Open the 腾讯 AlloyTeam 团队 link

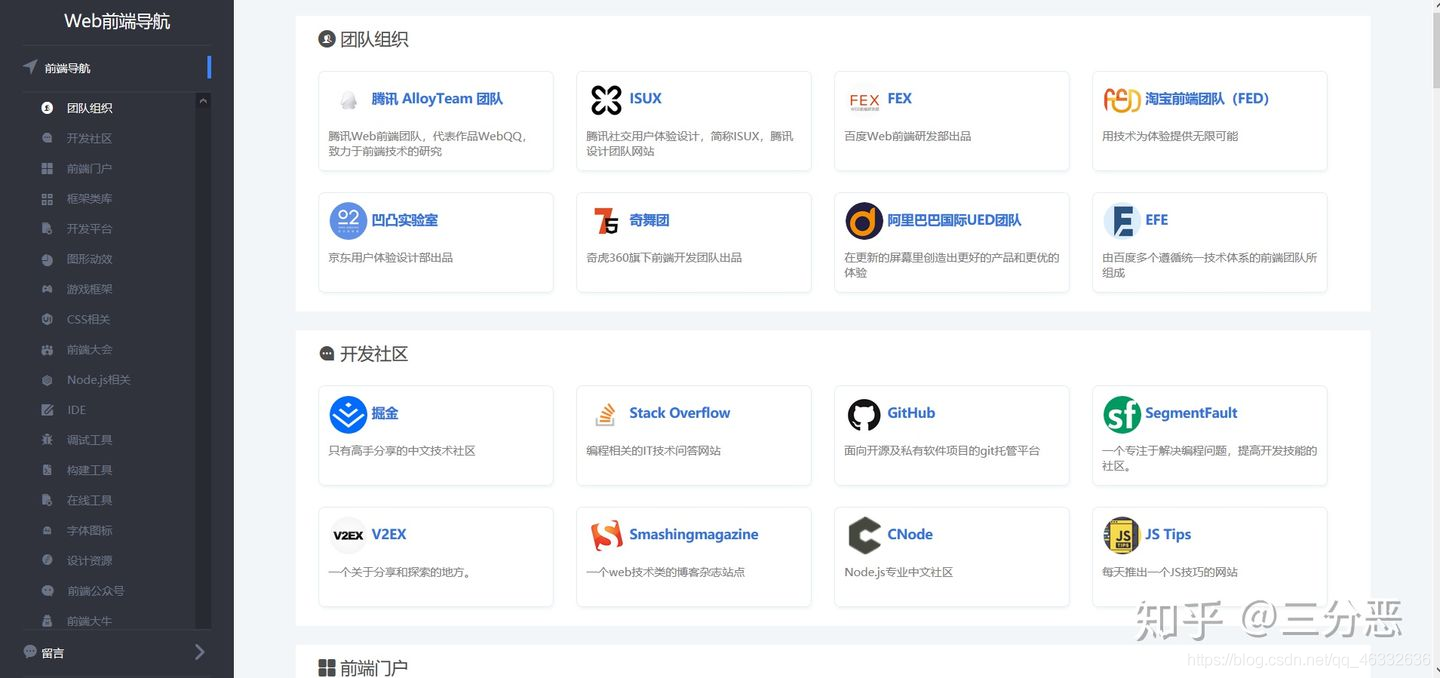[x=437, y=99]
